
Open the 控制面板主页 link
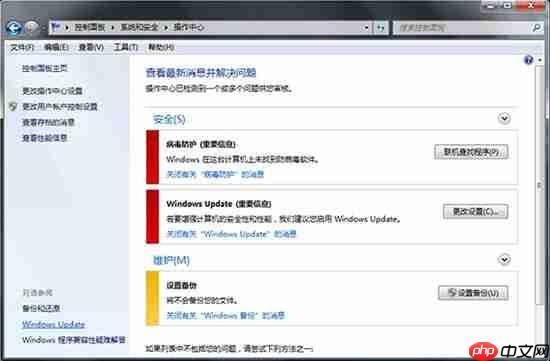pos(45,68)
